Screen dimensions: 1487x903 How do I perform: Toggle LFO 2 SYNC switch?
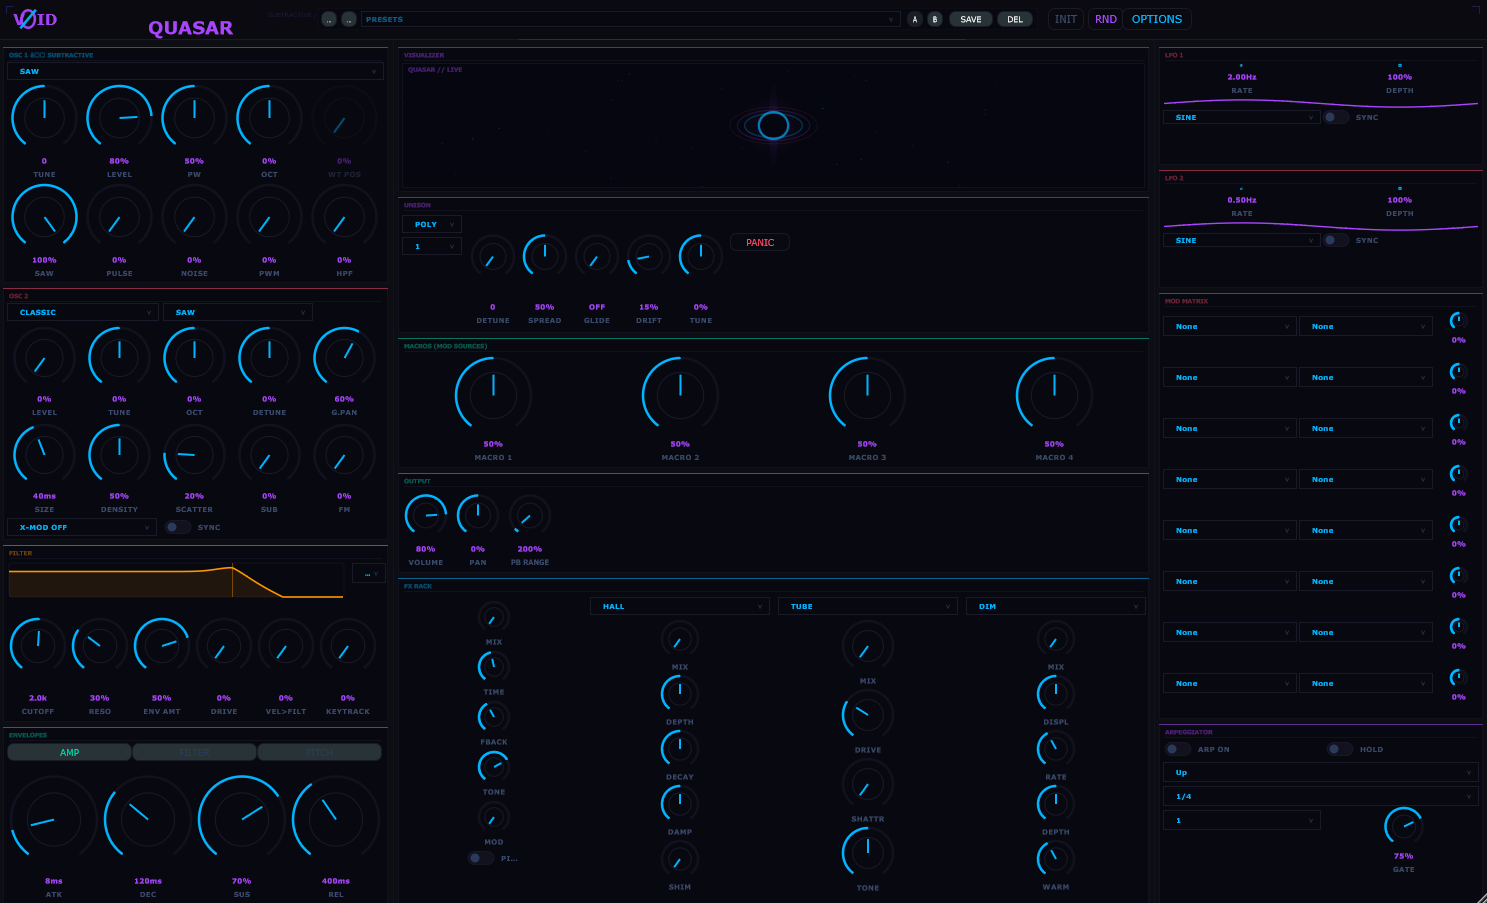click(x=1336, y=240)
